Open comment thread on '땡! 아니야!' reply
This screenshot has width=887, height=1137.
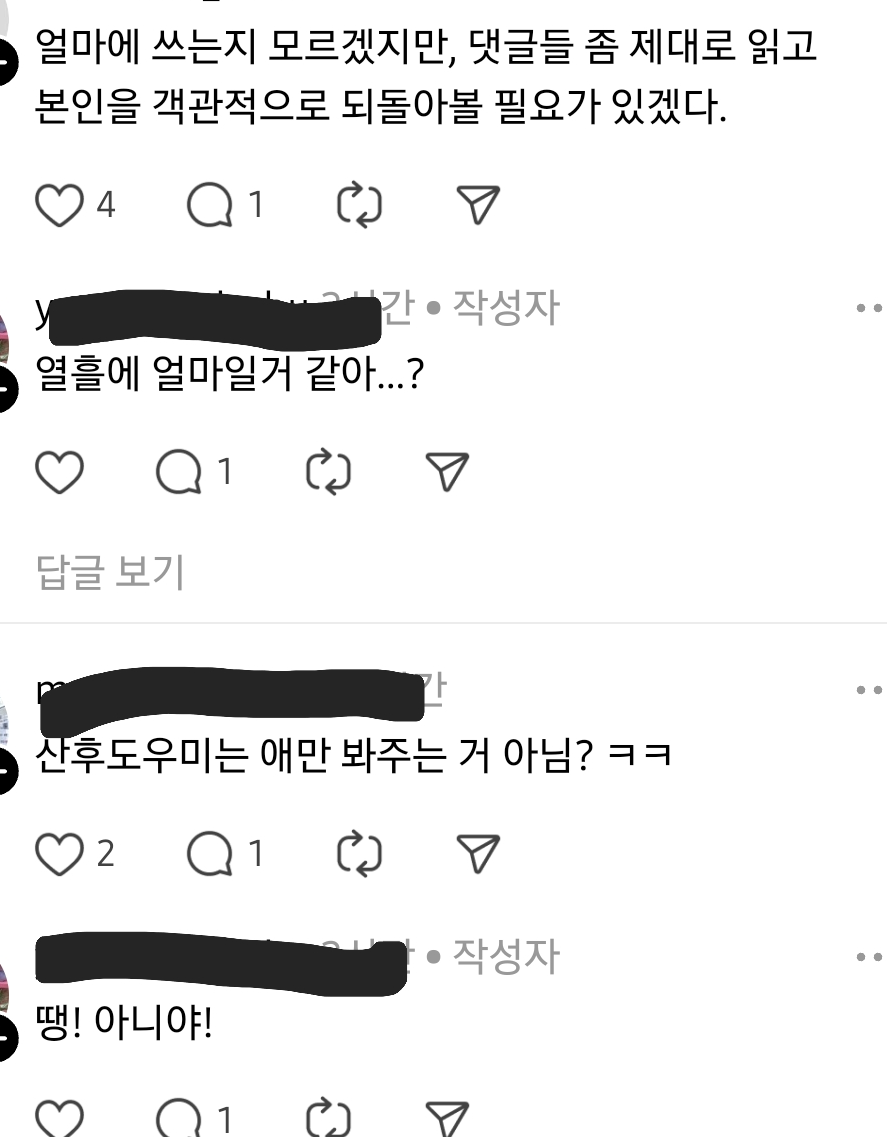click(178, 1119)
